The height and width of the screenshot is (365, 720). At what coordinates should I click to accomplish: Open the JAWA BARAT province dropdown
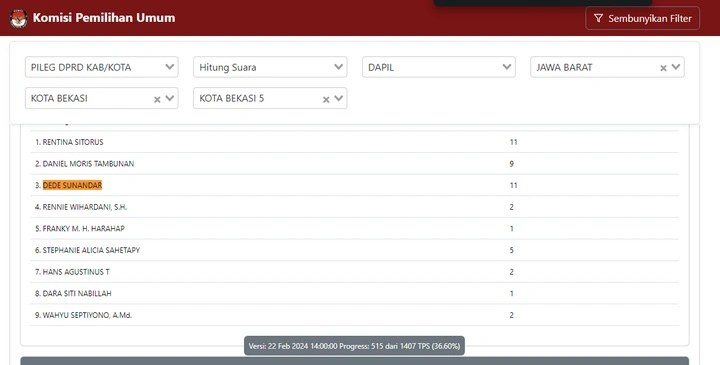click(607, 67)
